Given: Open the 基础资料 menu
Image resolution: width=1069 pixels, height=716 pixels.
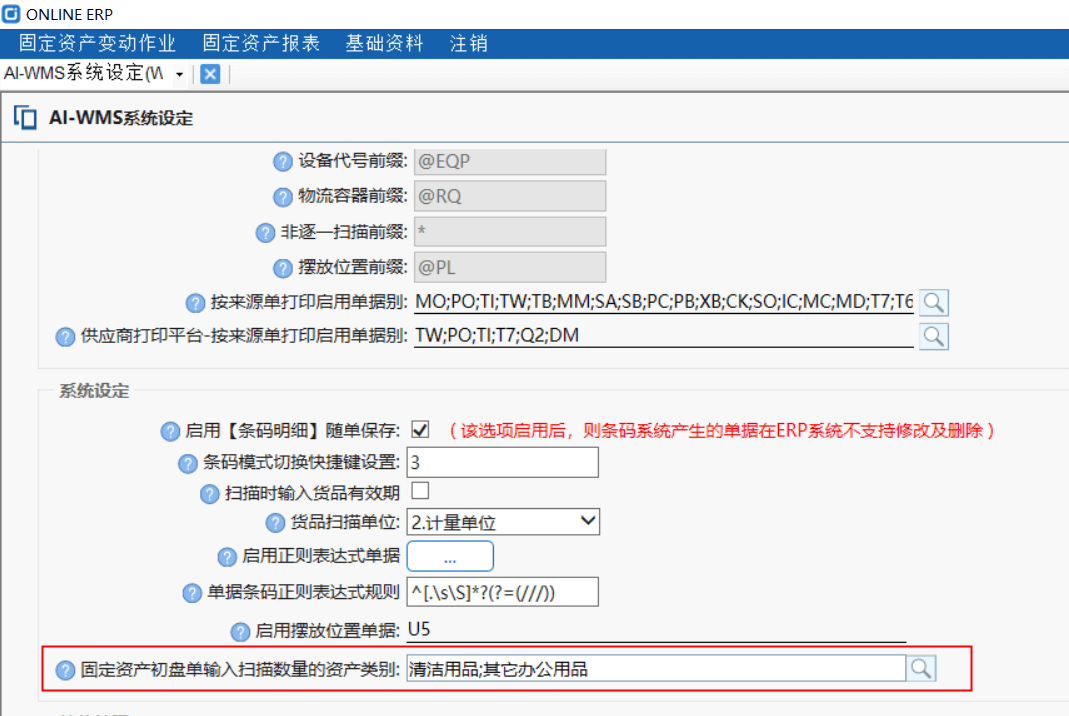Looking at the screenshot, I should point(385,44).
